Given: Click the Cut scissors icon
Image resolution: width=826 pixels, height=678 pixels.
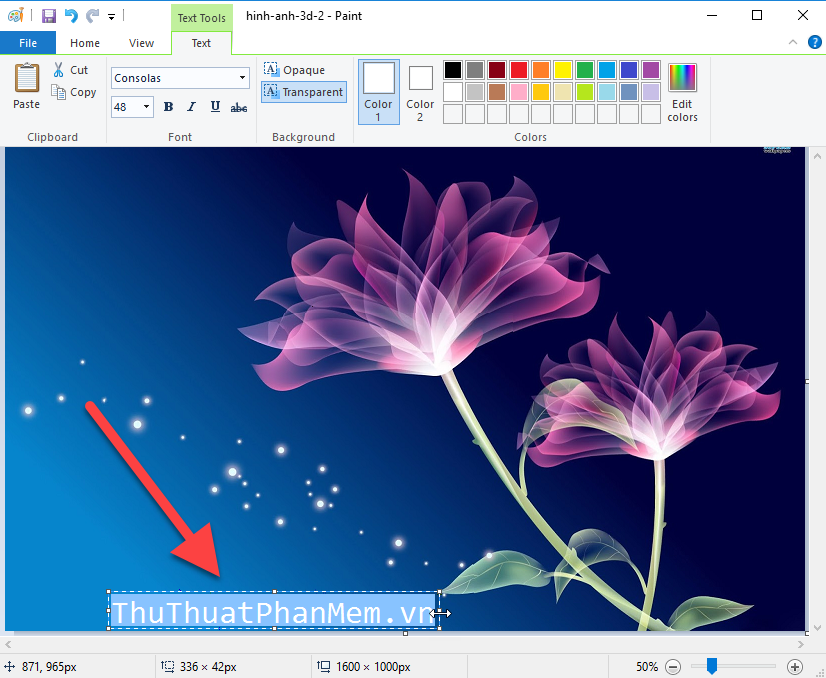Looking at the screenshot, I should pyautogui.click(x=58, y=69).
